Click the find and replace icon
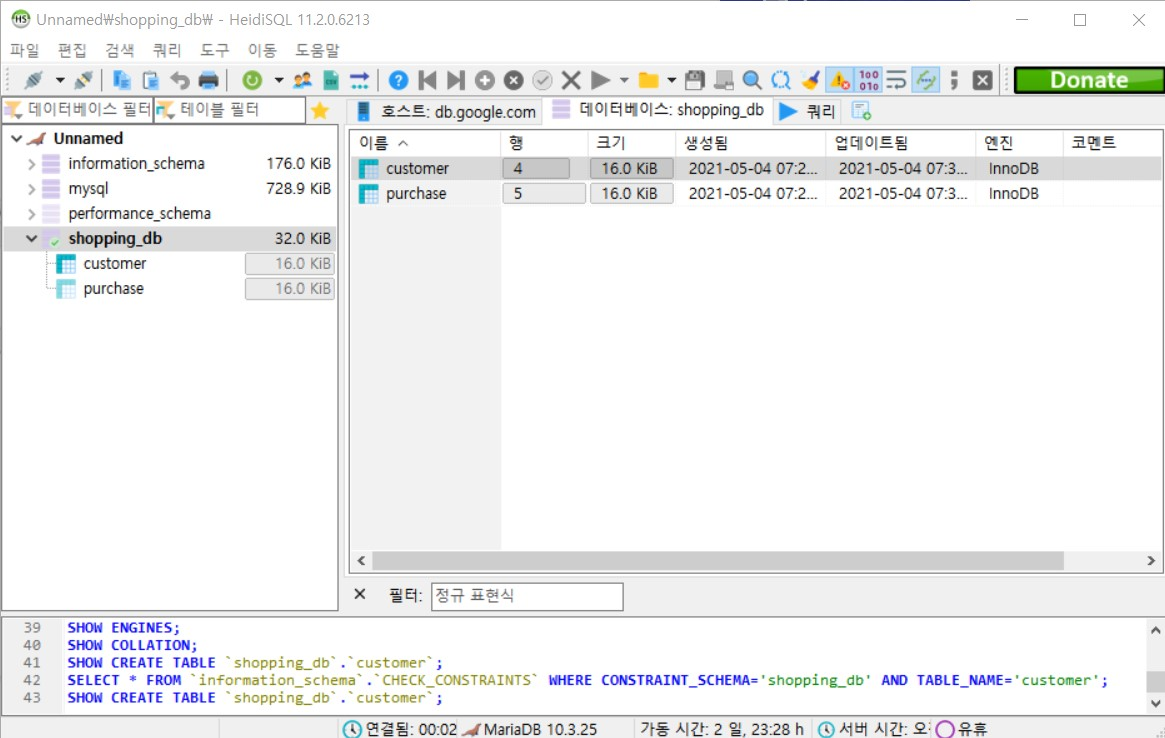 tap(781, 80)
